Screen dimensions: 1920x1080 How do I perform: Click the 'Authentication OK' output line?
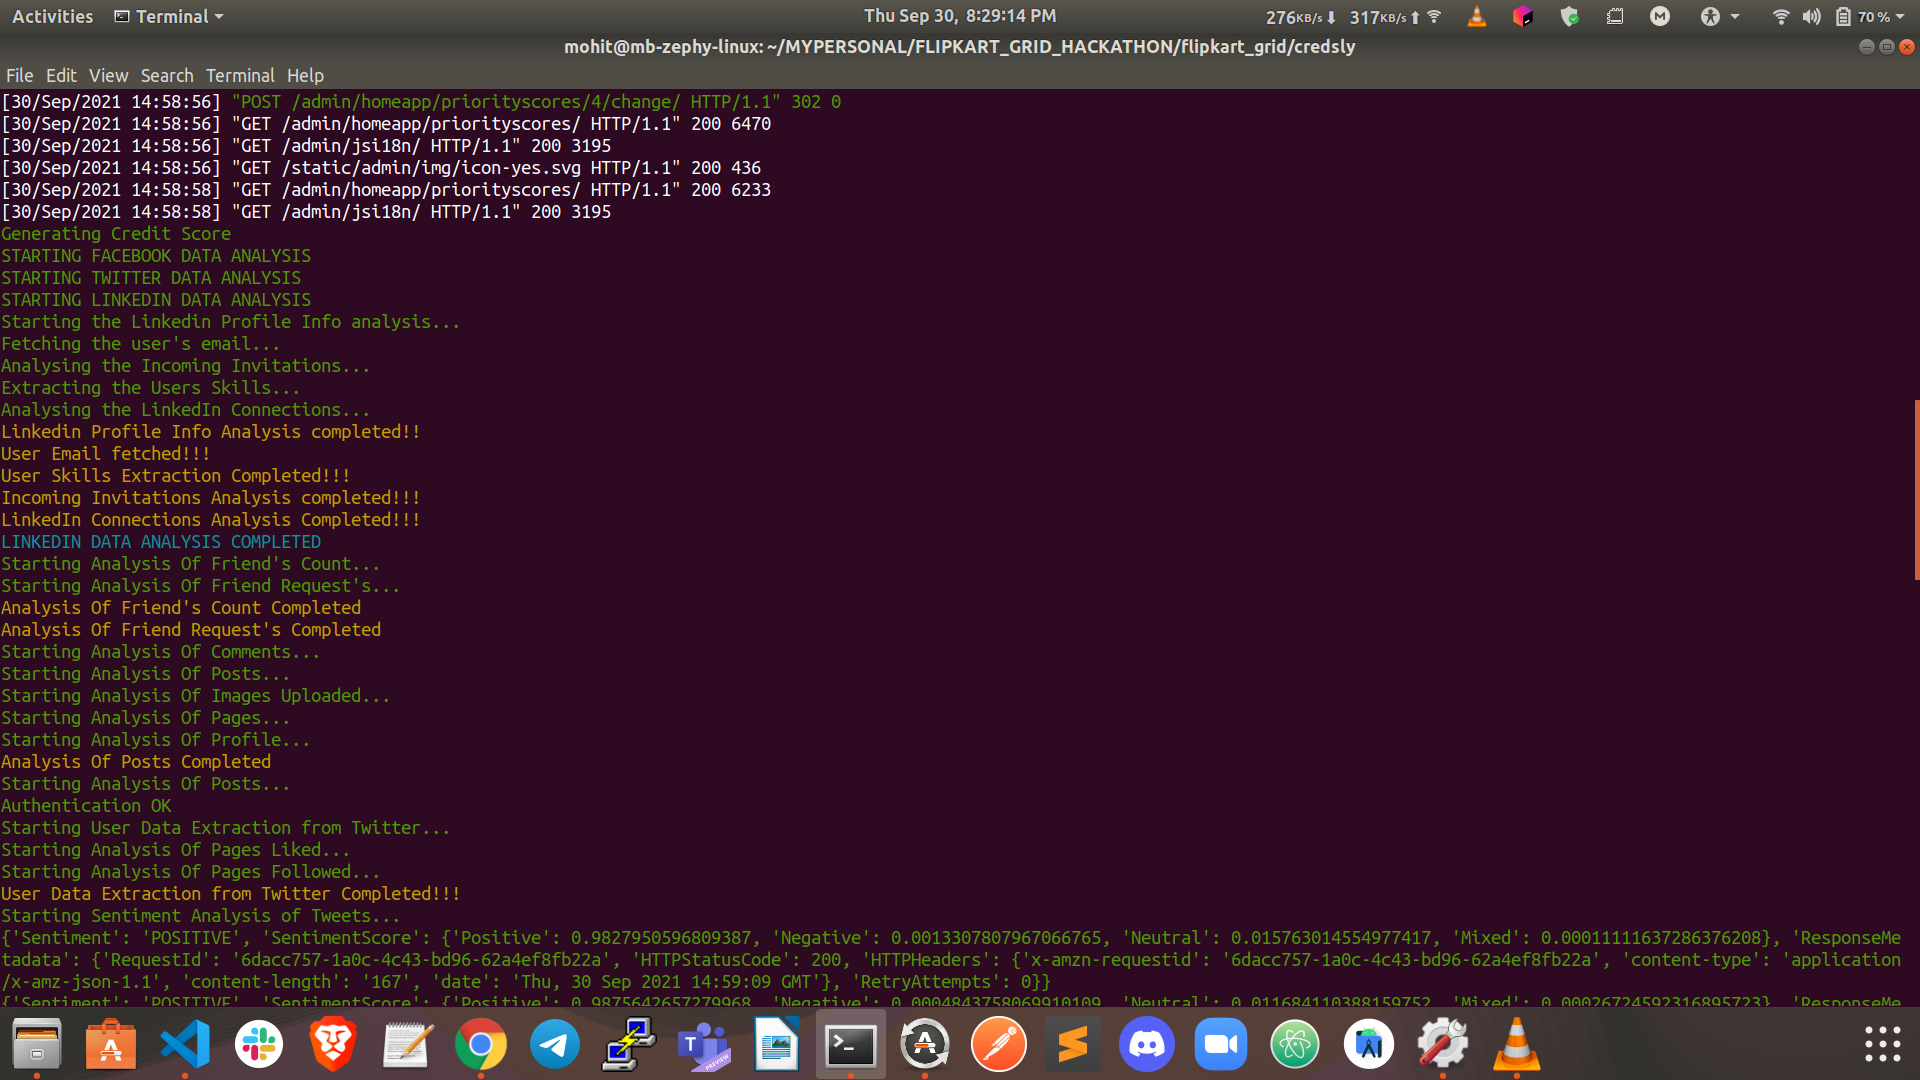click(86, 806)
